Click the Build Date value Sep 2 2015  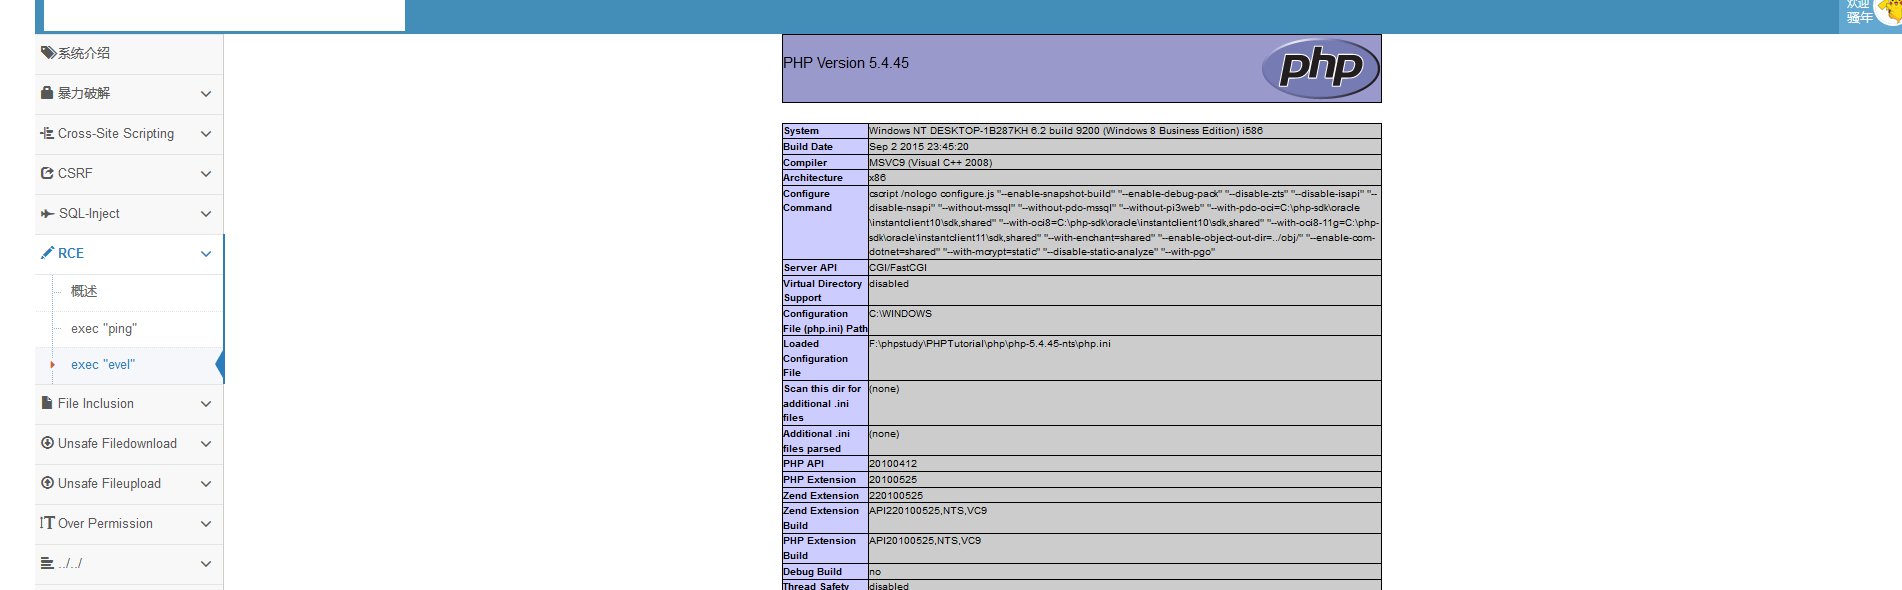[918, 147]
